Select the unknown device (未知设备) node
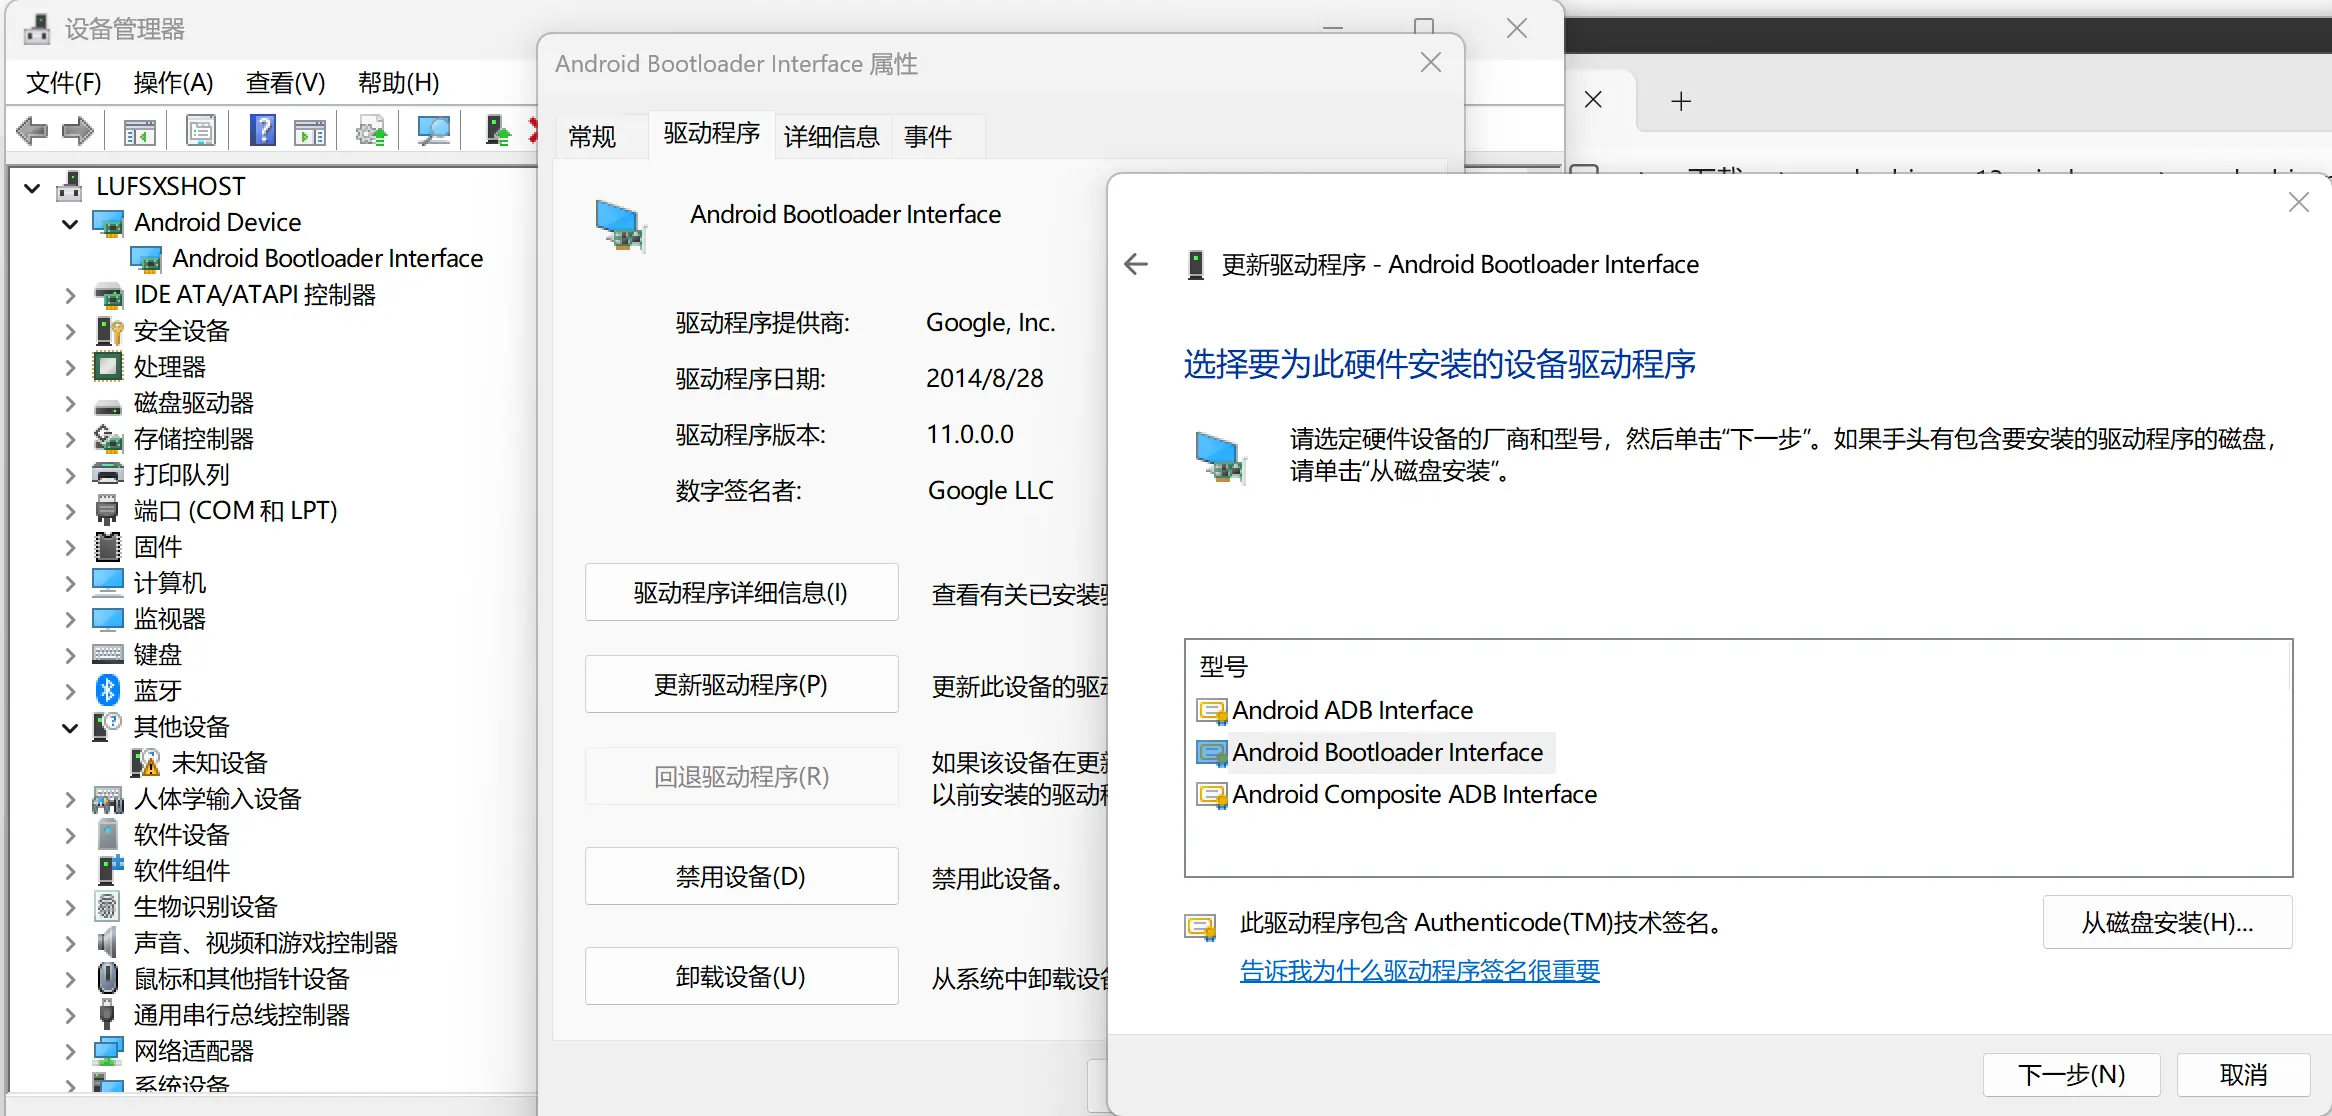The height and width of the screenshot is (1116, 2332). pos(219,763)
